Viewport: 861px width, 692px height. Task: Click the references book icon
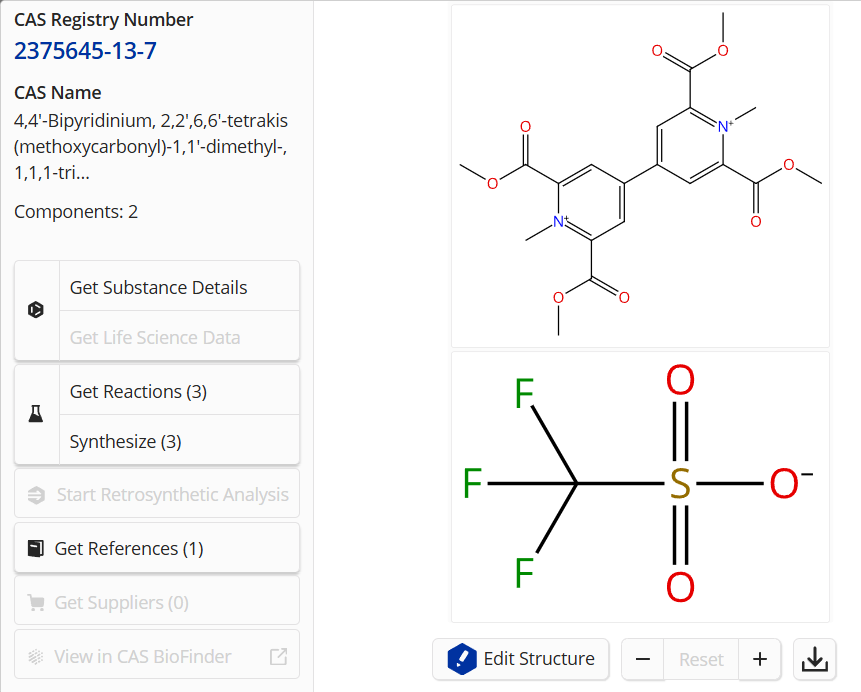coord(36,548)
